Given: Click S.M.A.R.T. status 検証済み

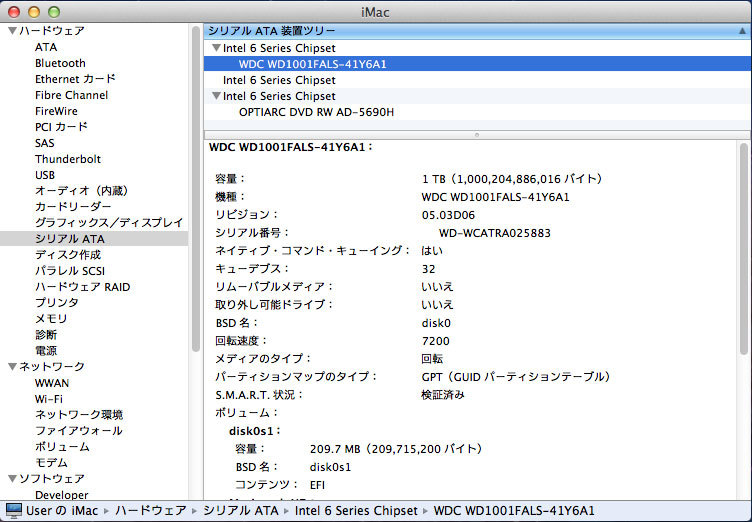Looking at the screenshot, I should coord(443,395).
